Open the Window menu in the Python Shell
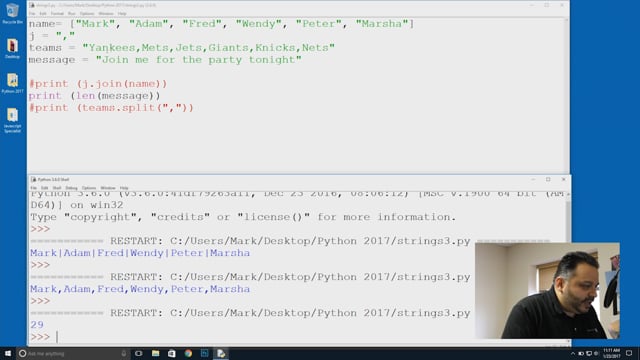This screenshot has height=360, width=640. [x=108, y=188]
